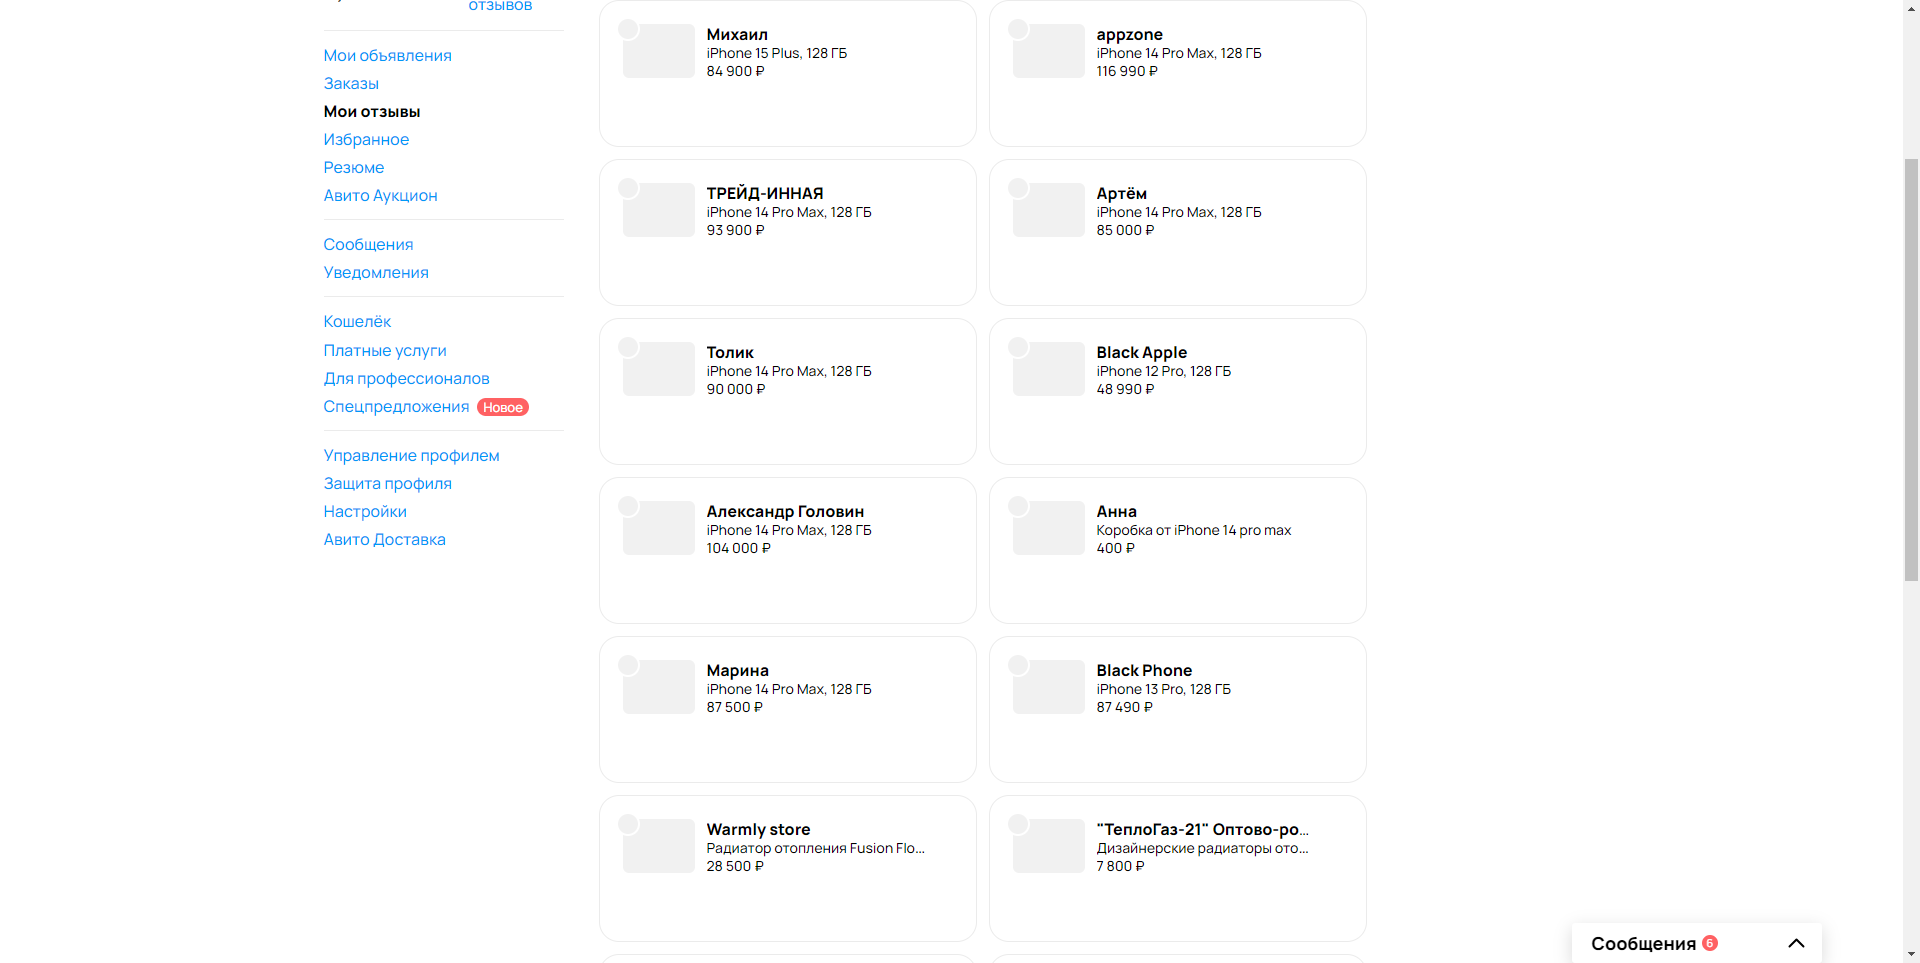The width and height of the screenshot is (1920, 963).
Task: Click seller name Артём
Action: point(1121,194)
